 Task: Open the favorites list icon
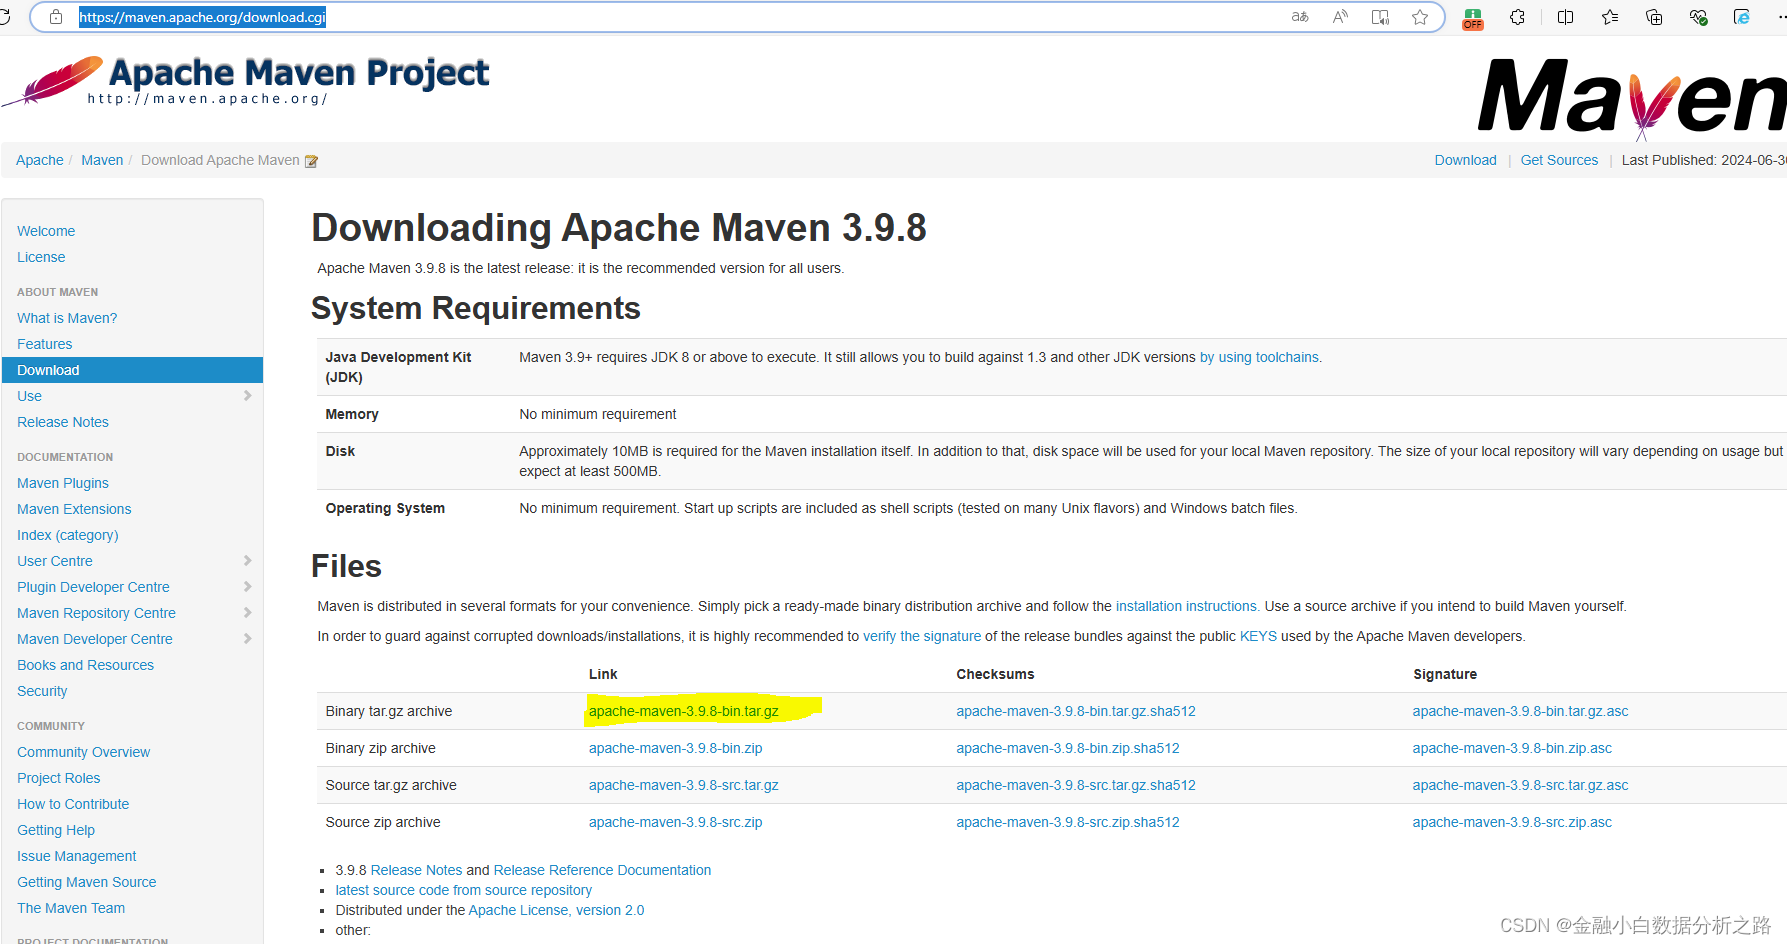1610,17
